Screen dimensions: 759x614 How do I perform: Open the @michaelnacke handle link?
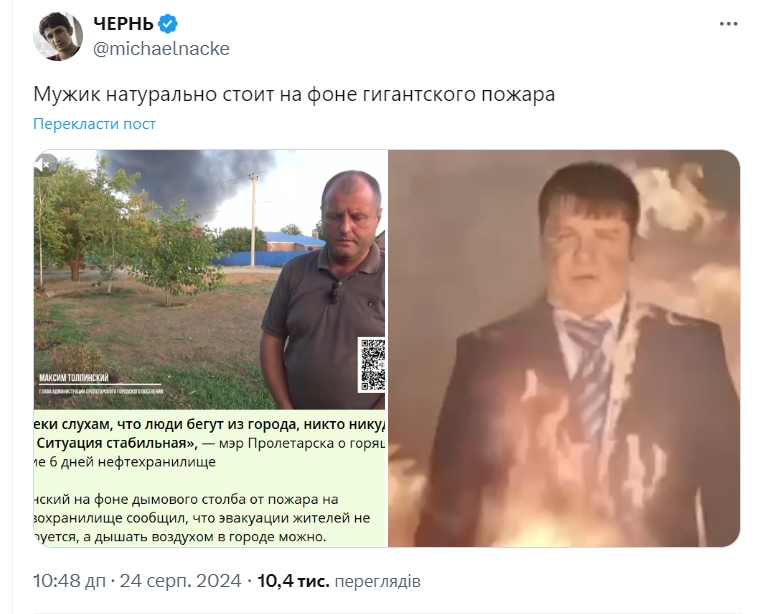[x=161, y=49]
